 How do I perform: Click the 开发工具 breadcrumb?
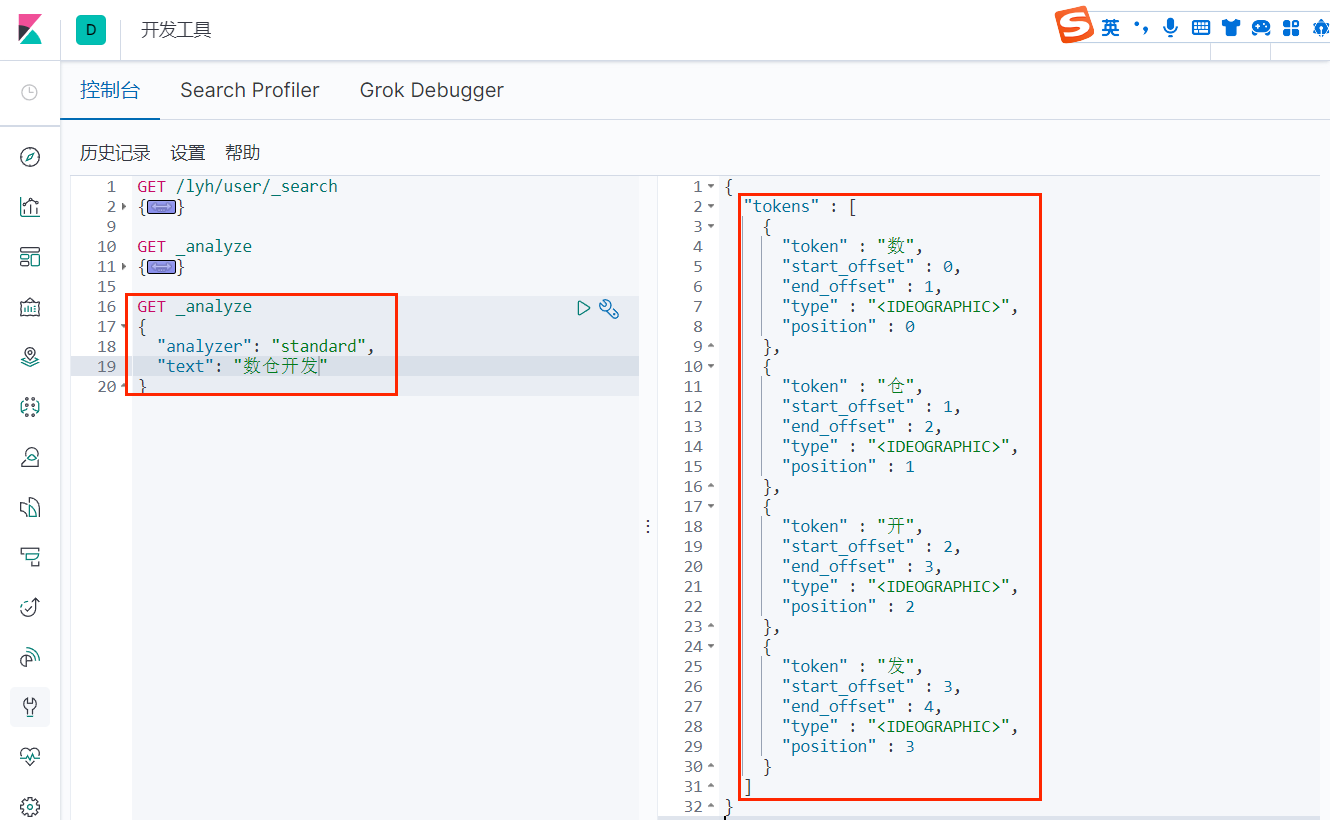(176, 30)
